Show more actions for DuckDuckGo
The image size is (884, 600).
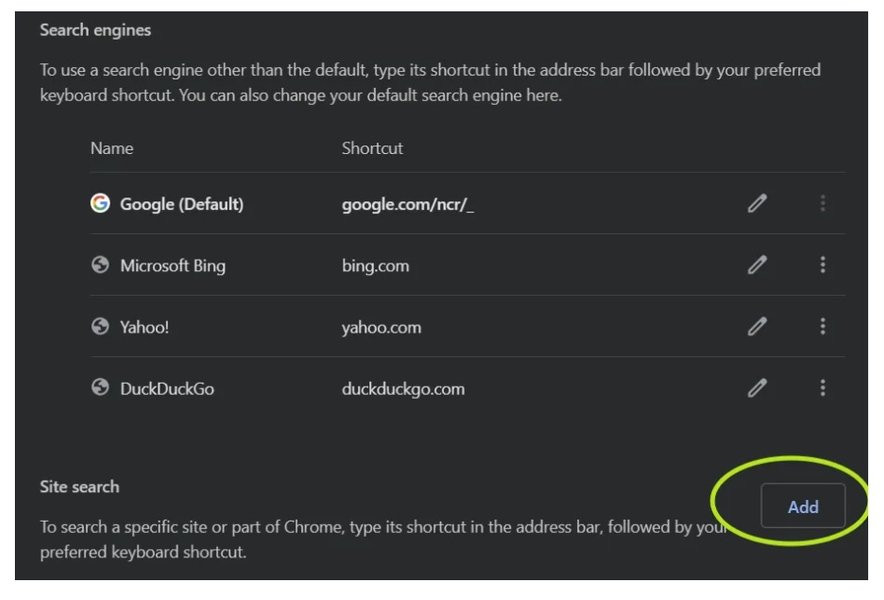(x=822, y=388)
